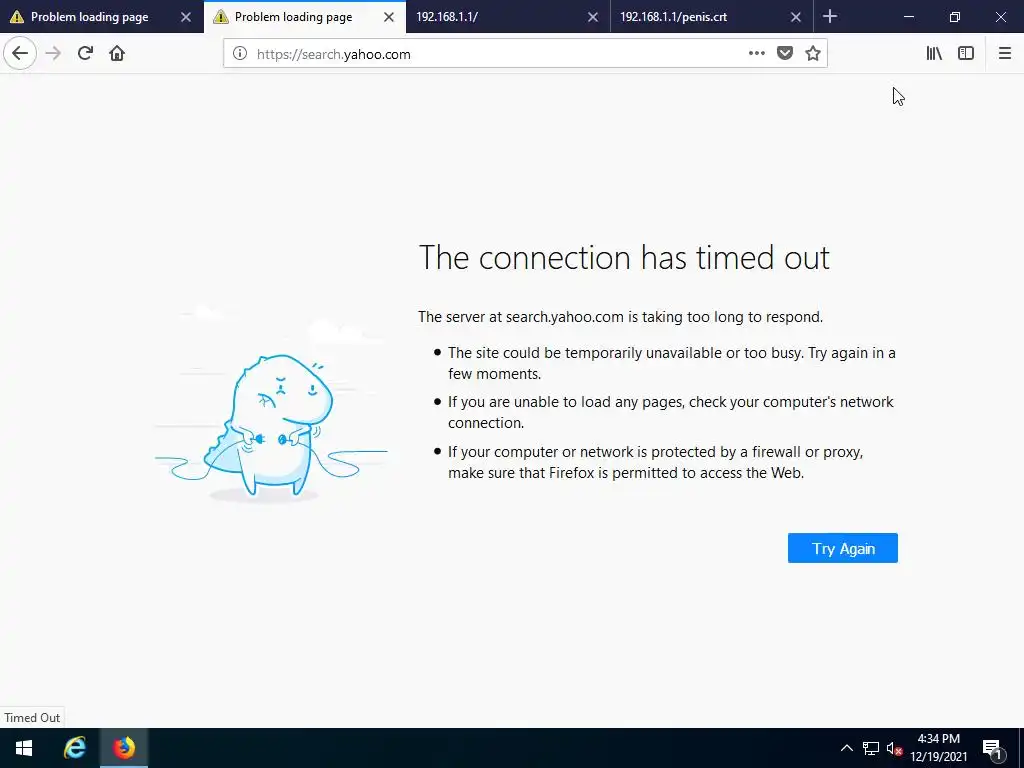
Task: Click the 'Timed Out' status text
Action: [x=32, y=717]
